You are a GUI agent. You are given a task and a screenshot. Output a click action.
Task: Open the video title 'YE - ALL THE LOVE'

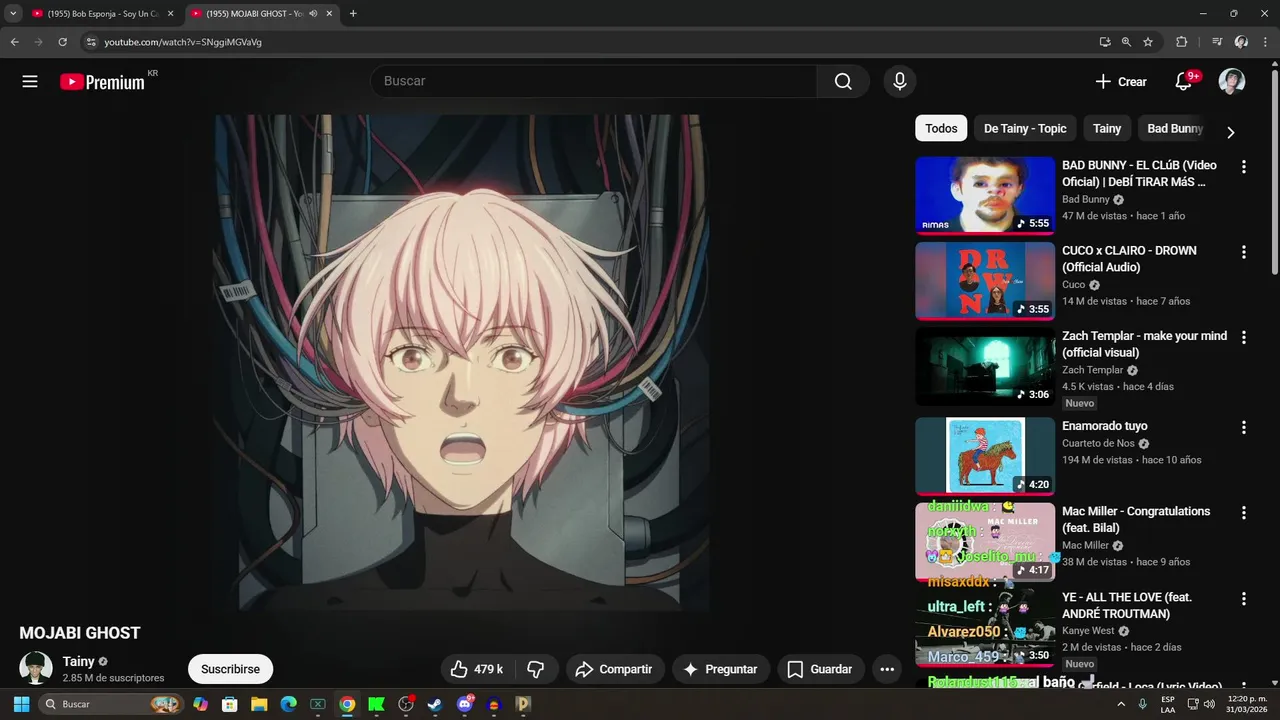pyautogui.click(x=1127, y=605)
